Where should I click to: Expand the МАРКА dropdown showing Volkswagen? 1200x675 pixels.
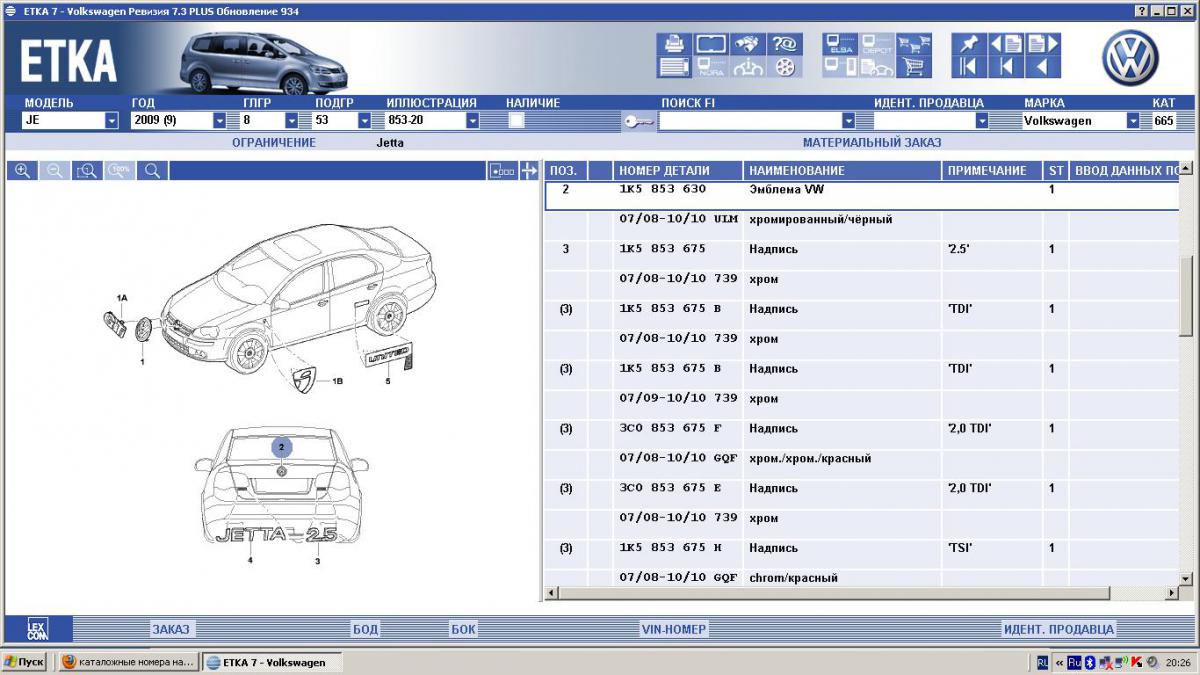(1133, 121)
